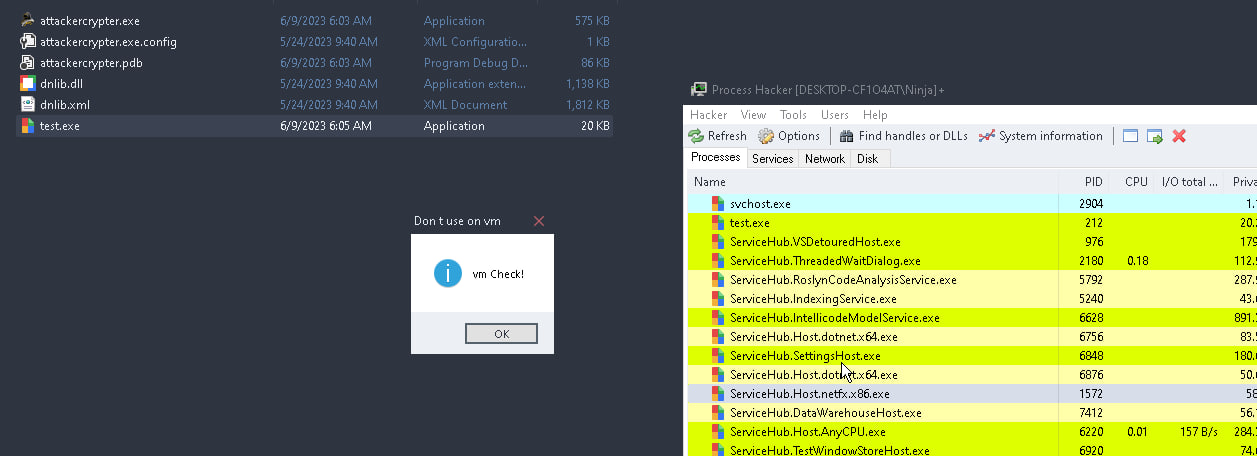
Task: Click ServiceHub.IntellicodeModelService.exe process icon
Action: tap(717, 318)
